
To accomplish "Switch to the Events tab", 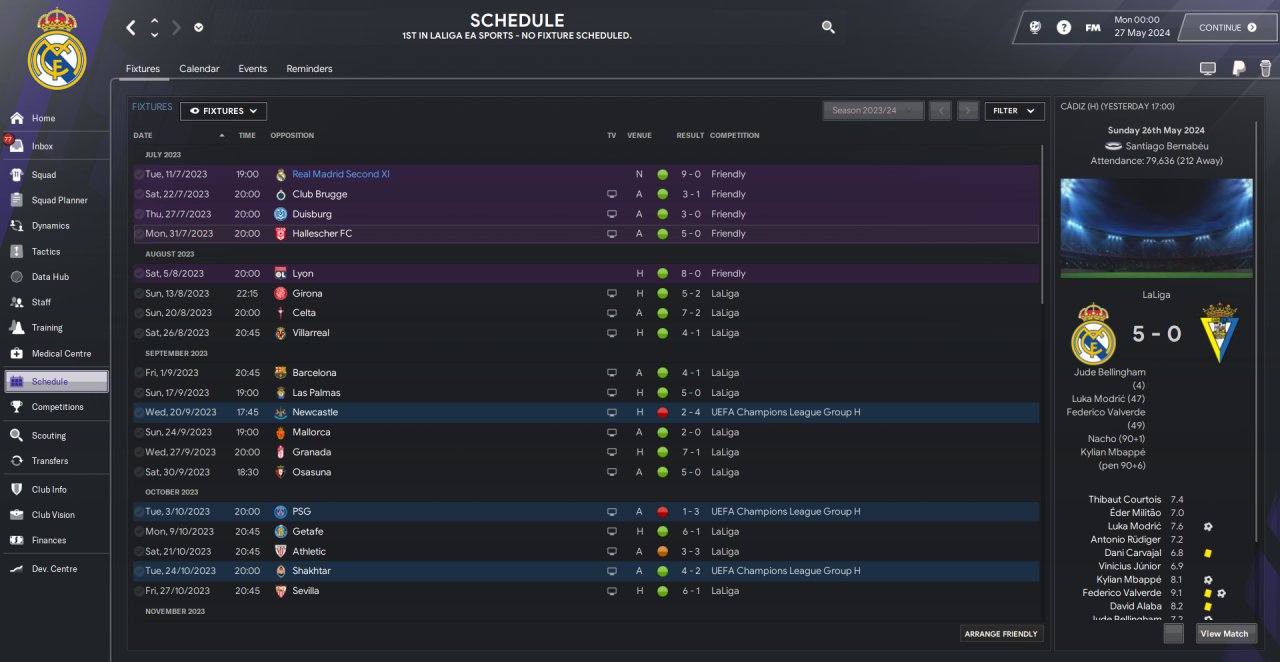I will (253, 69).
